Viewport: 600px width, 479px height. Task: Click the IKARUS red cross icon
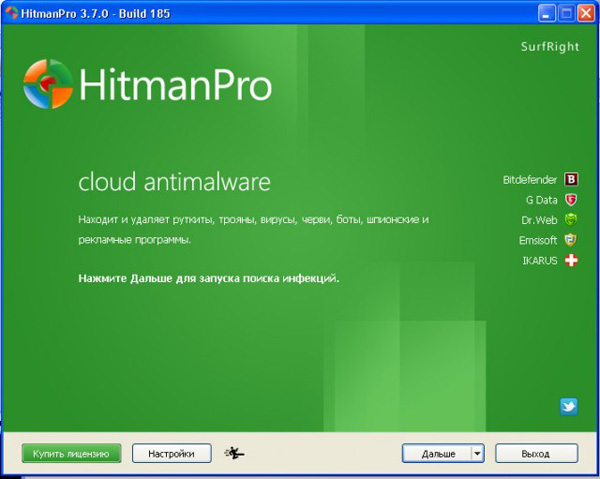(x=572, y=260)
